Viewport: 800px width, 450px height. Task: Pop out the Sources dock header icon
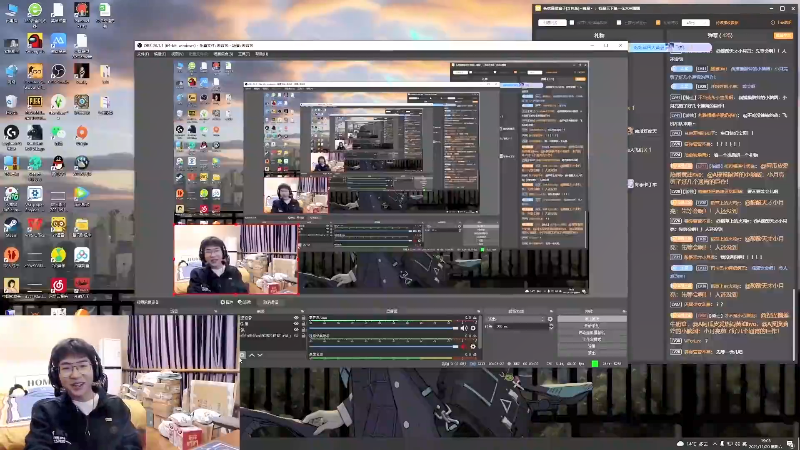pyautogui.click(x=302, y=311)
